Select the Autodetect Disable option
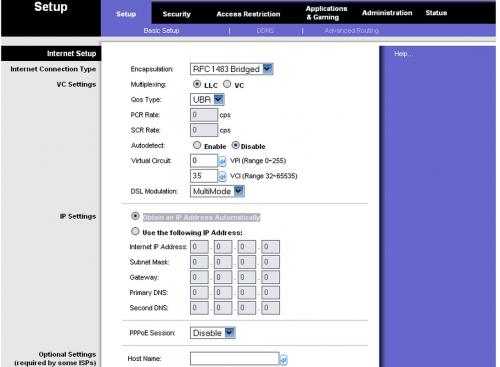This screenshot has height=367, width=500. click(236, 145)
